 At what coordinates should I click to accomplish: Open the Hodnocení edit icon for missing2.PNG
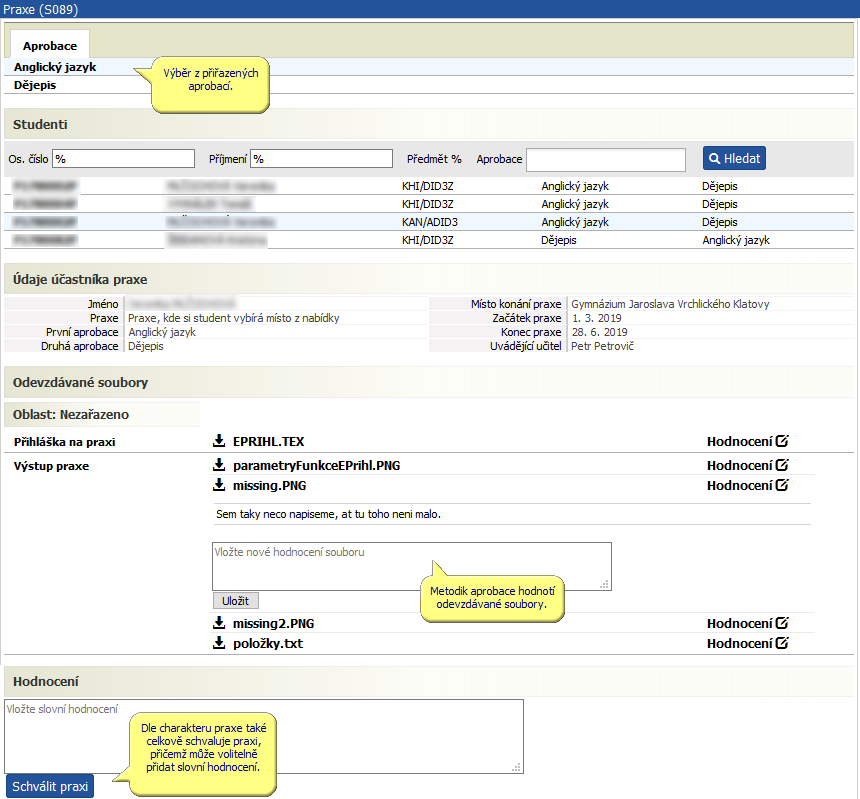click(x=782, y=623)
